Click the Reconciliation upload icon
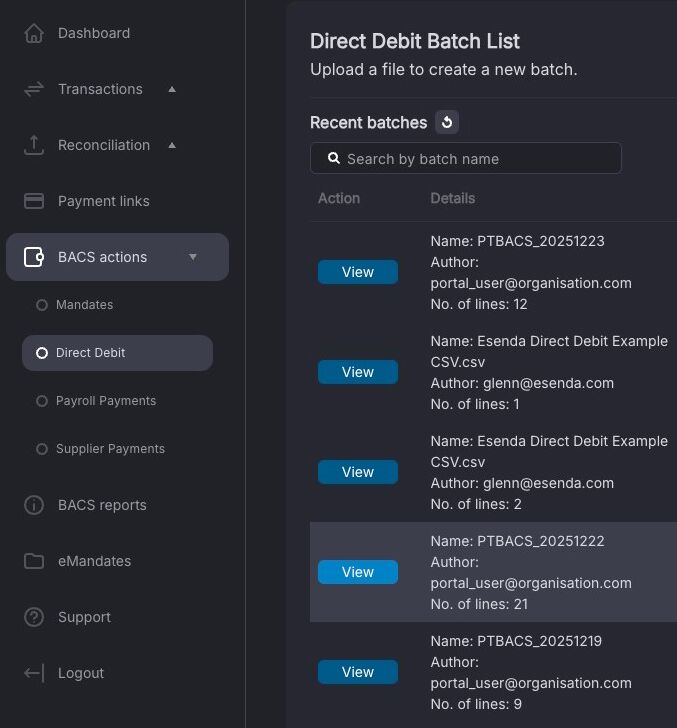 coord(34,145)
